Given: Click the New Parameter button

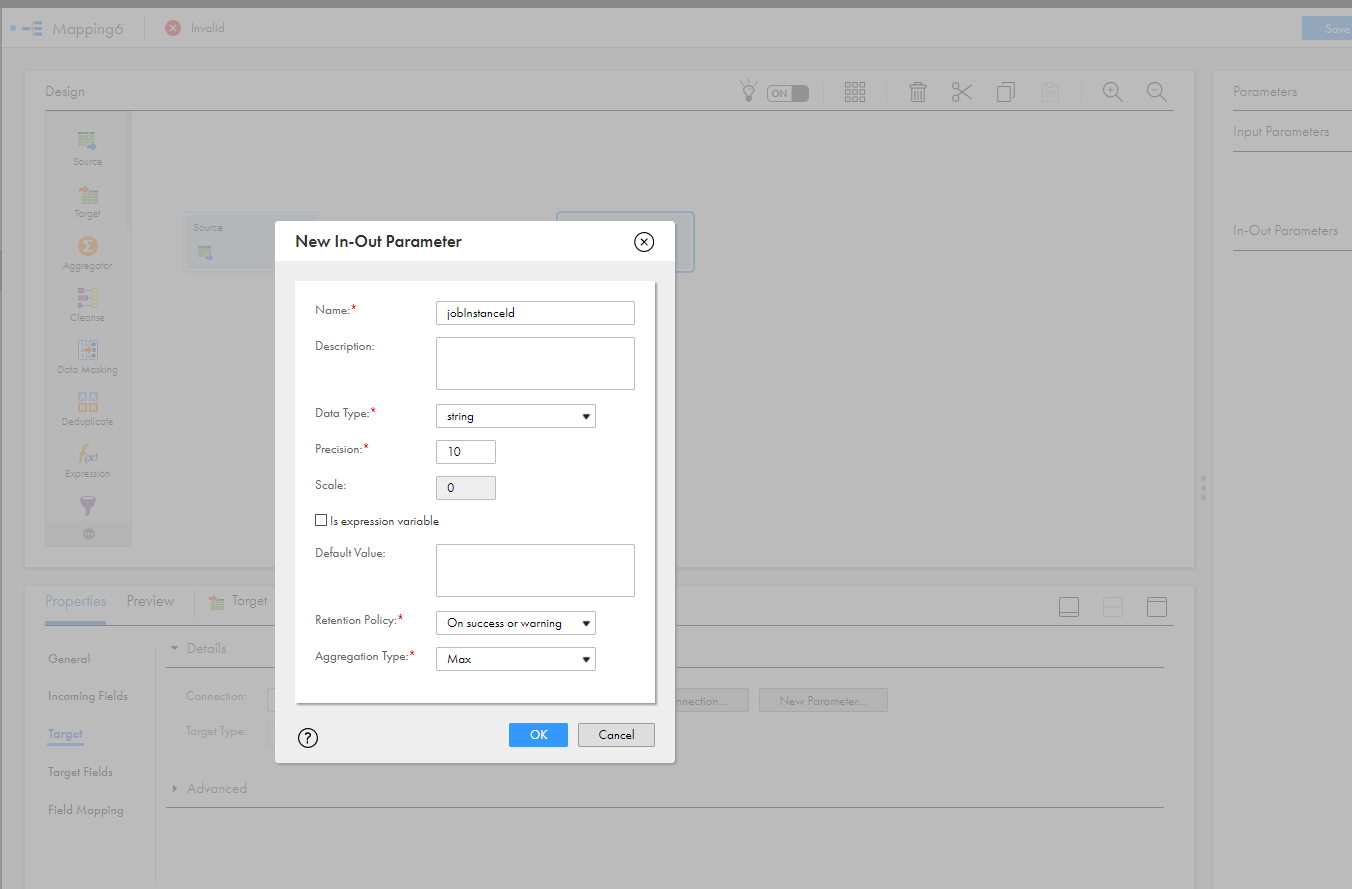Looking at the screenshot, I should (x=823, y=701).
